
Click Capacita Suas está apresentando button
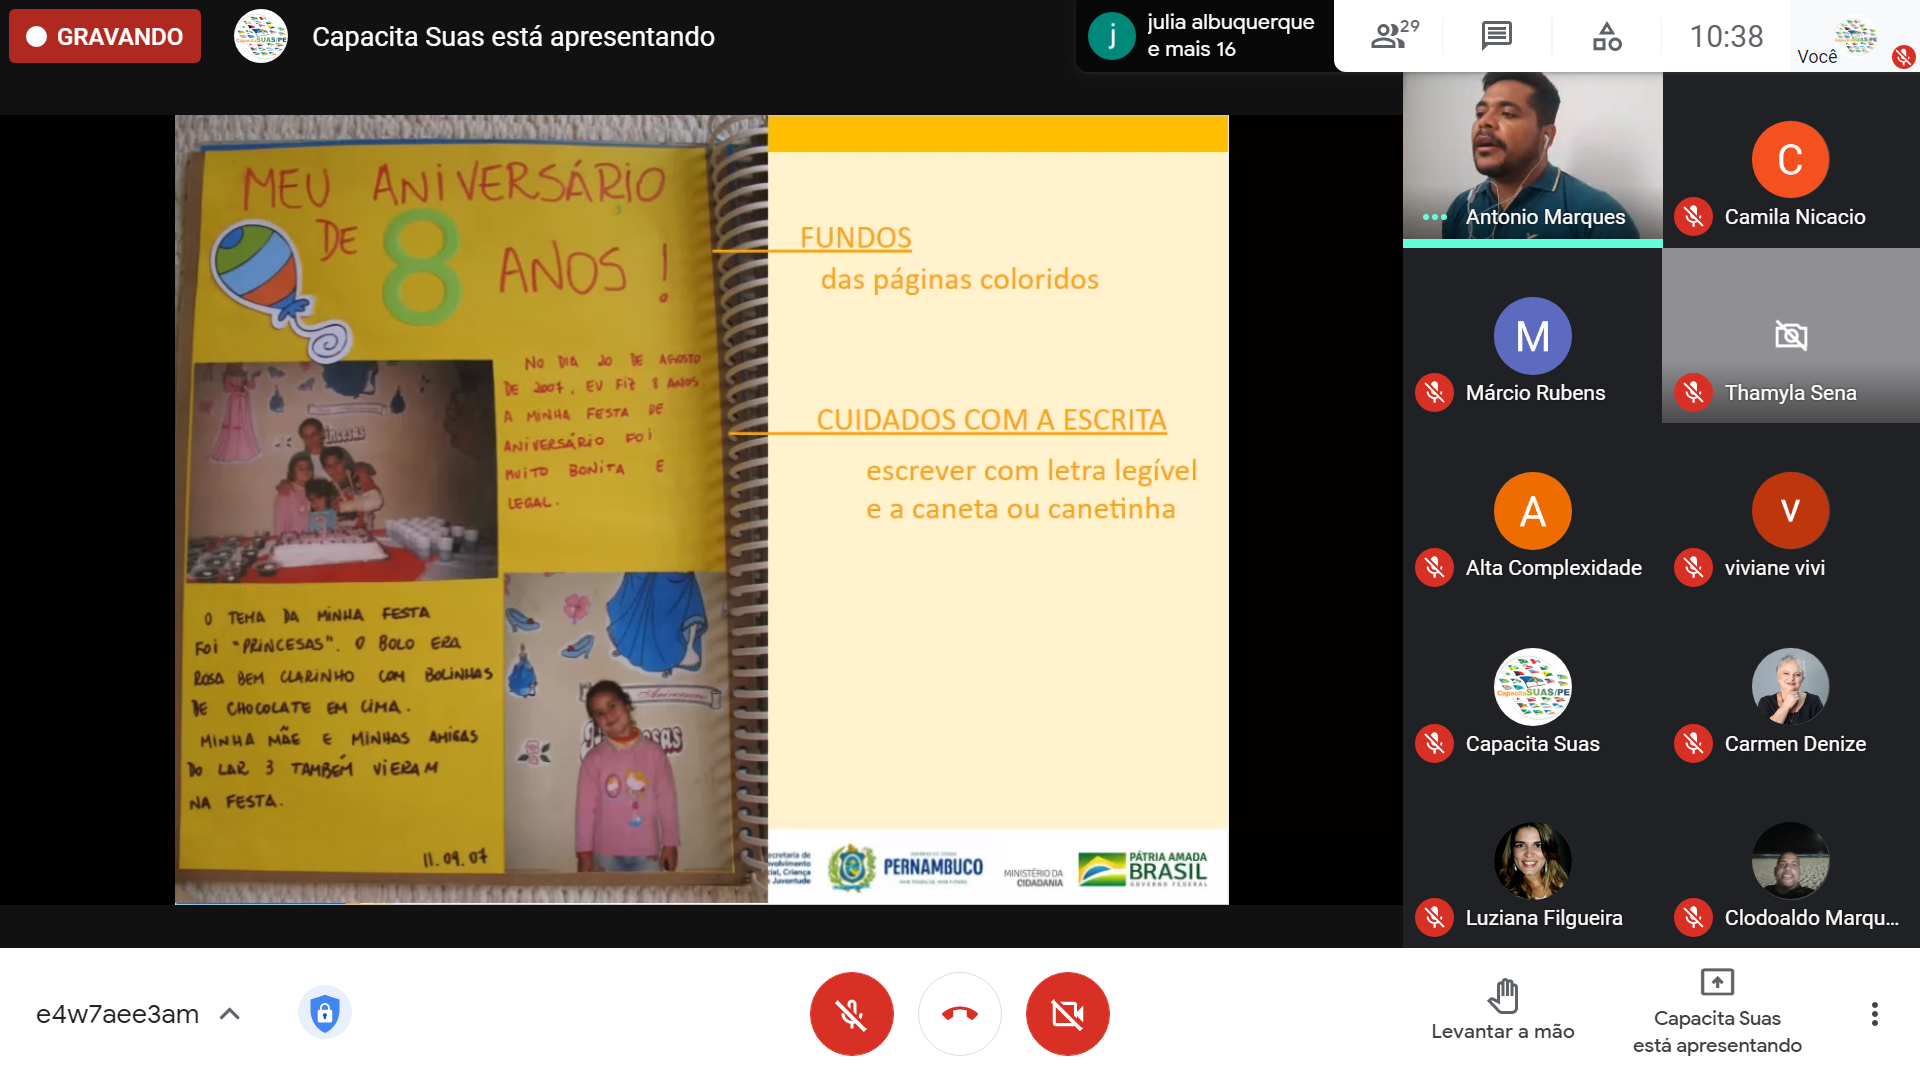tap(1717, 1012)
